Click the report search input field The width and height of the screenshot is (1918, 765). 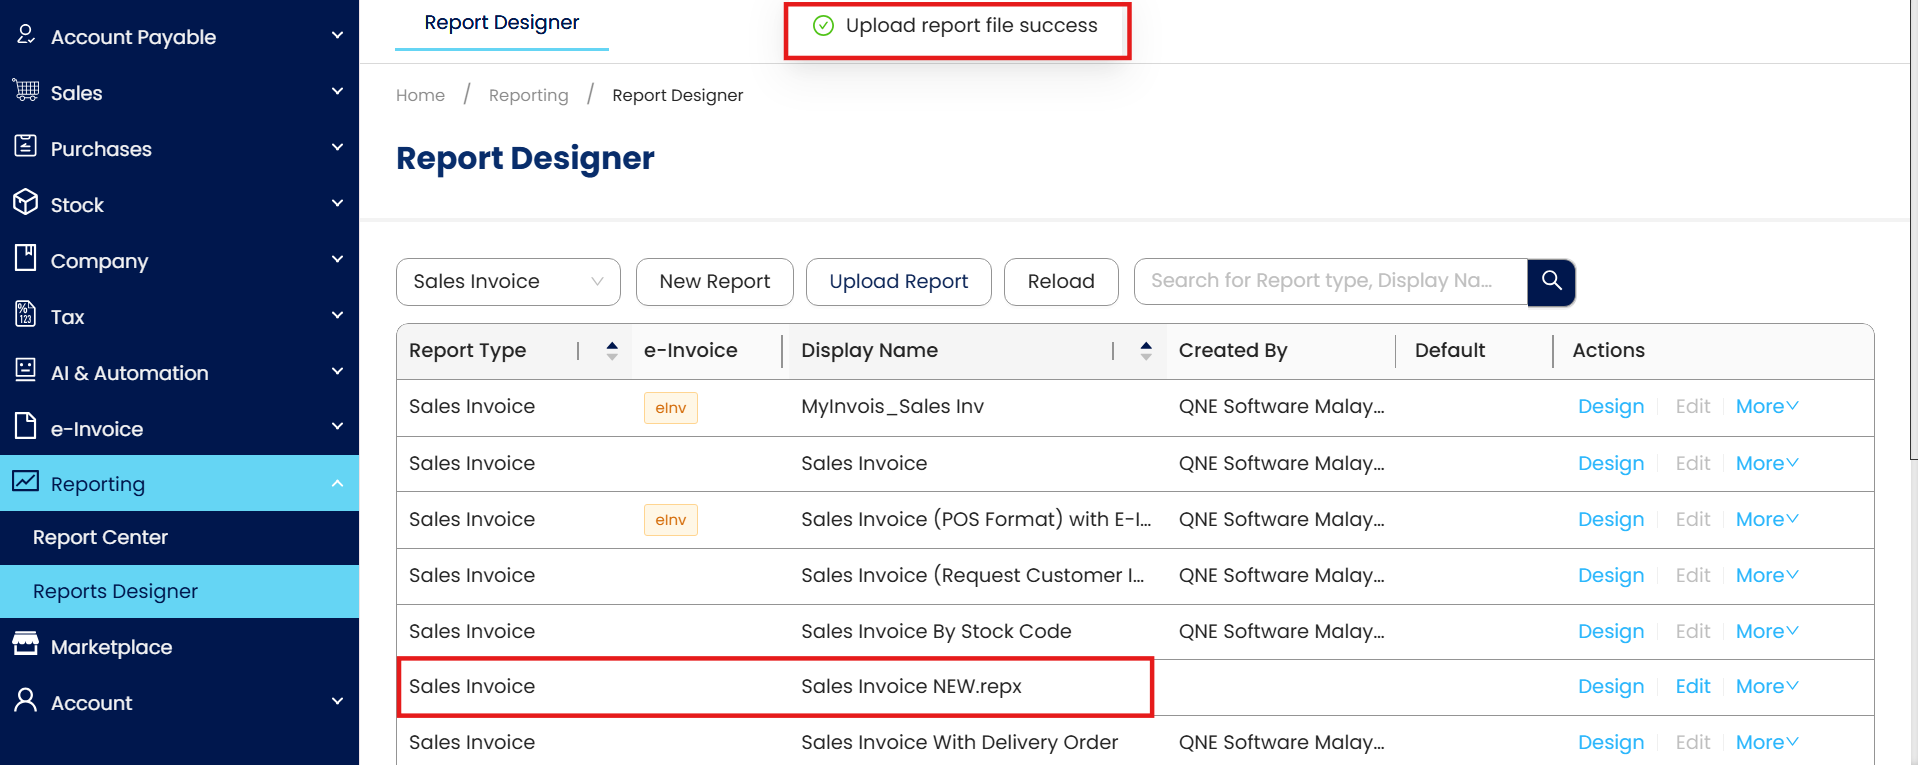click(x=1330, y=281)
